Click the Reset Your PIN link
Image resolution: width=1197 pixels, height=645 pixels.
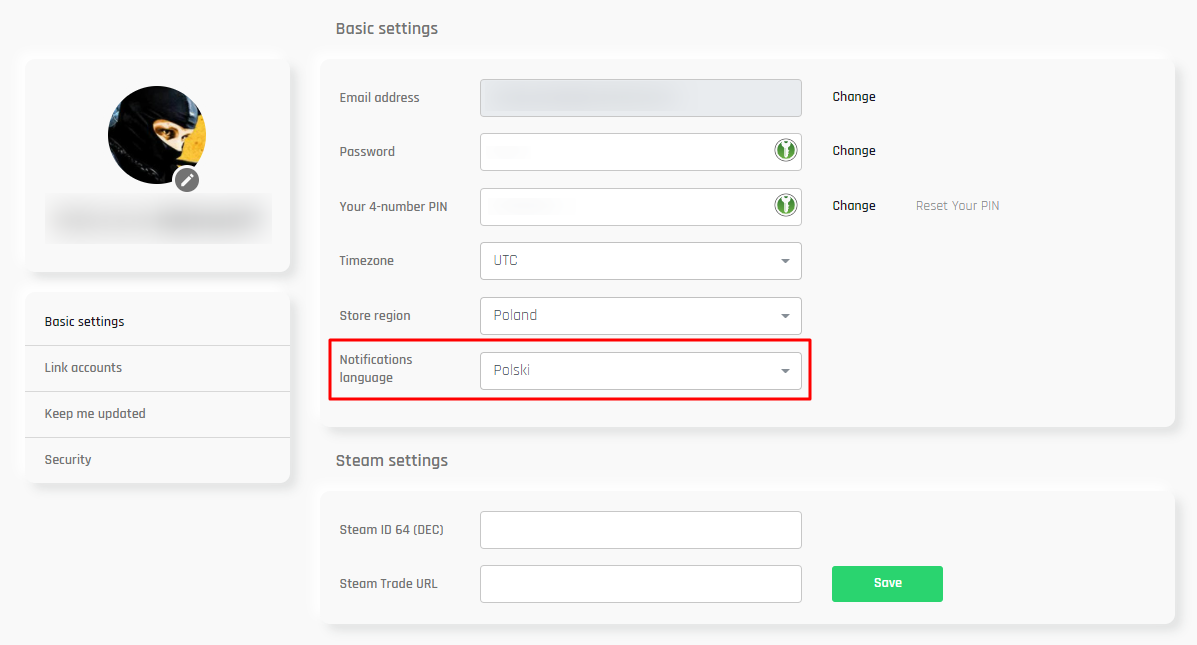957,206
